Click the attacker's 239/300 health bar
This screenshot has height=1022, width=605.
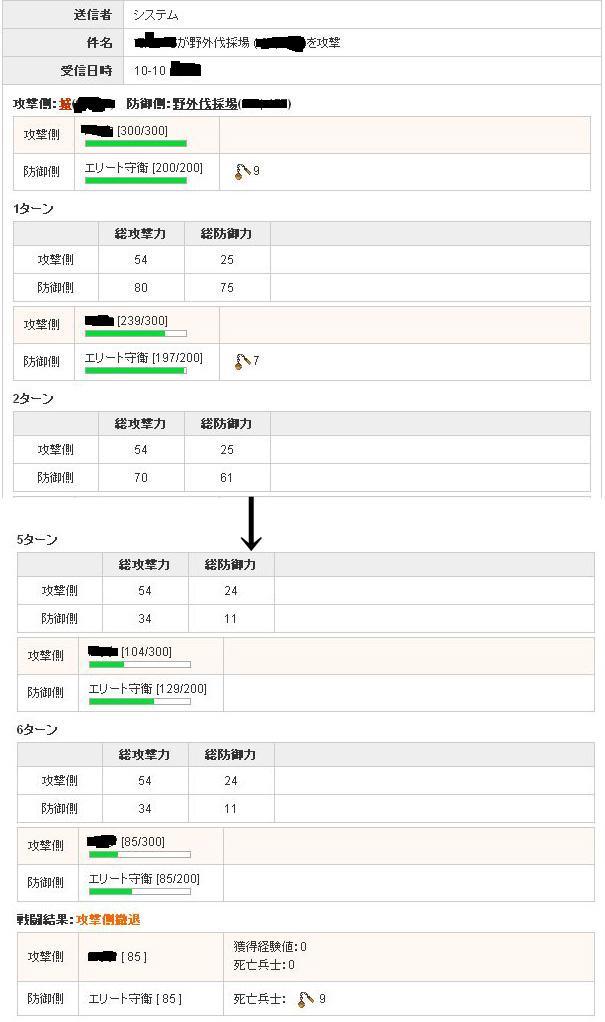(135, 333)
